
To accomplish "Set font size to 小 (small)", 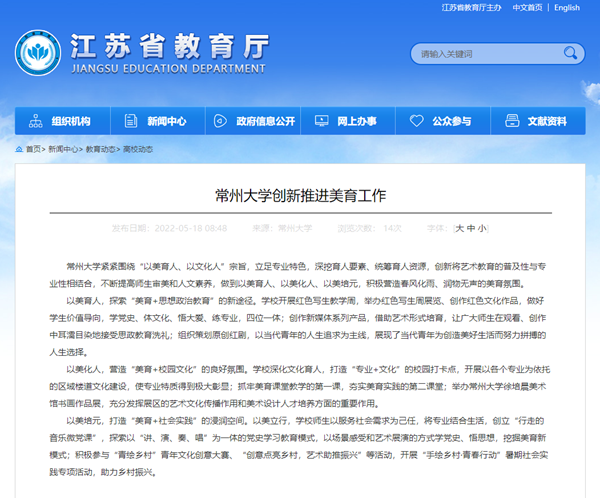I will coord(482,228).
